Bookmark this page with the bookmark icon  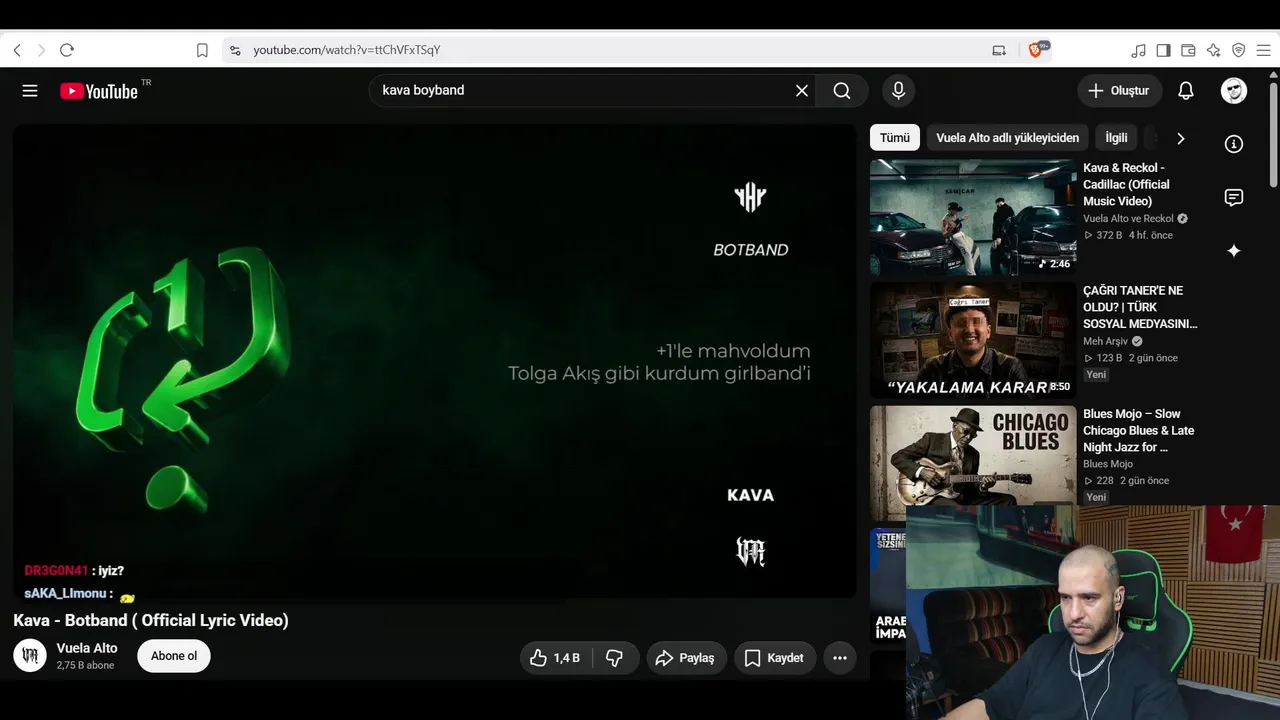pos(202,50)
